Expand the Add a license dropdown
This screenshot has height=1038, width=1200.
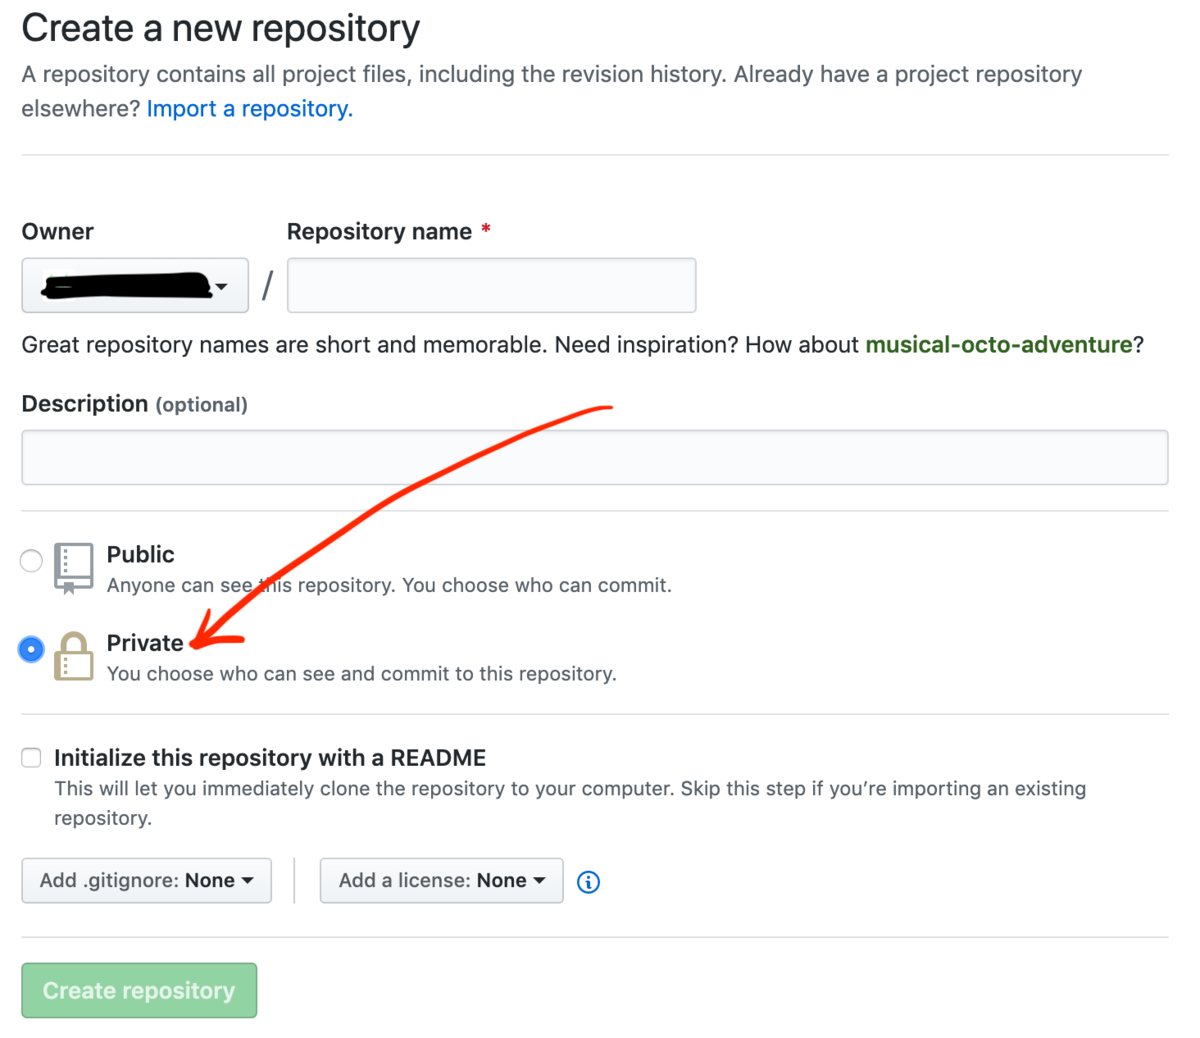[441, 881]
